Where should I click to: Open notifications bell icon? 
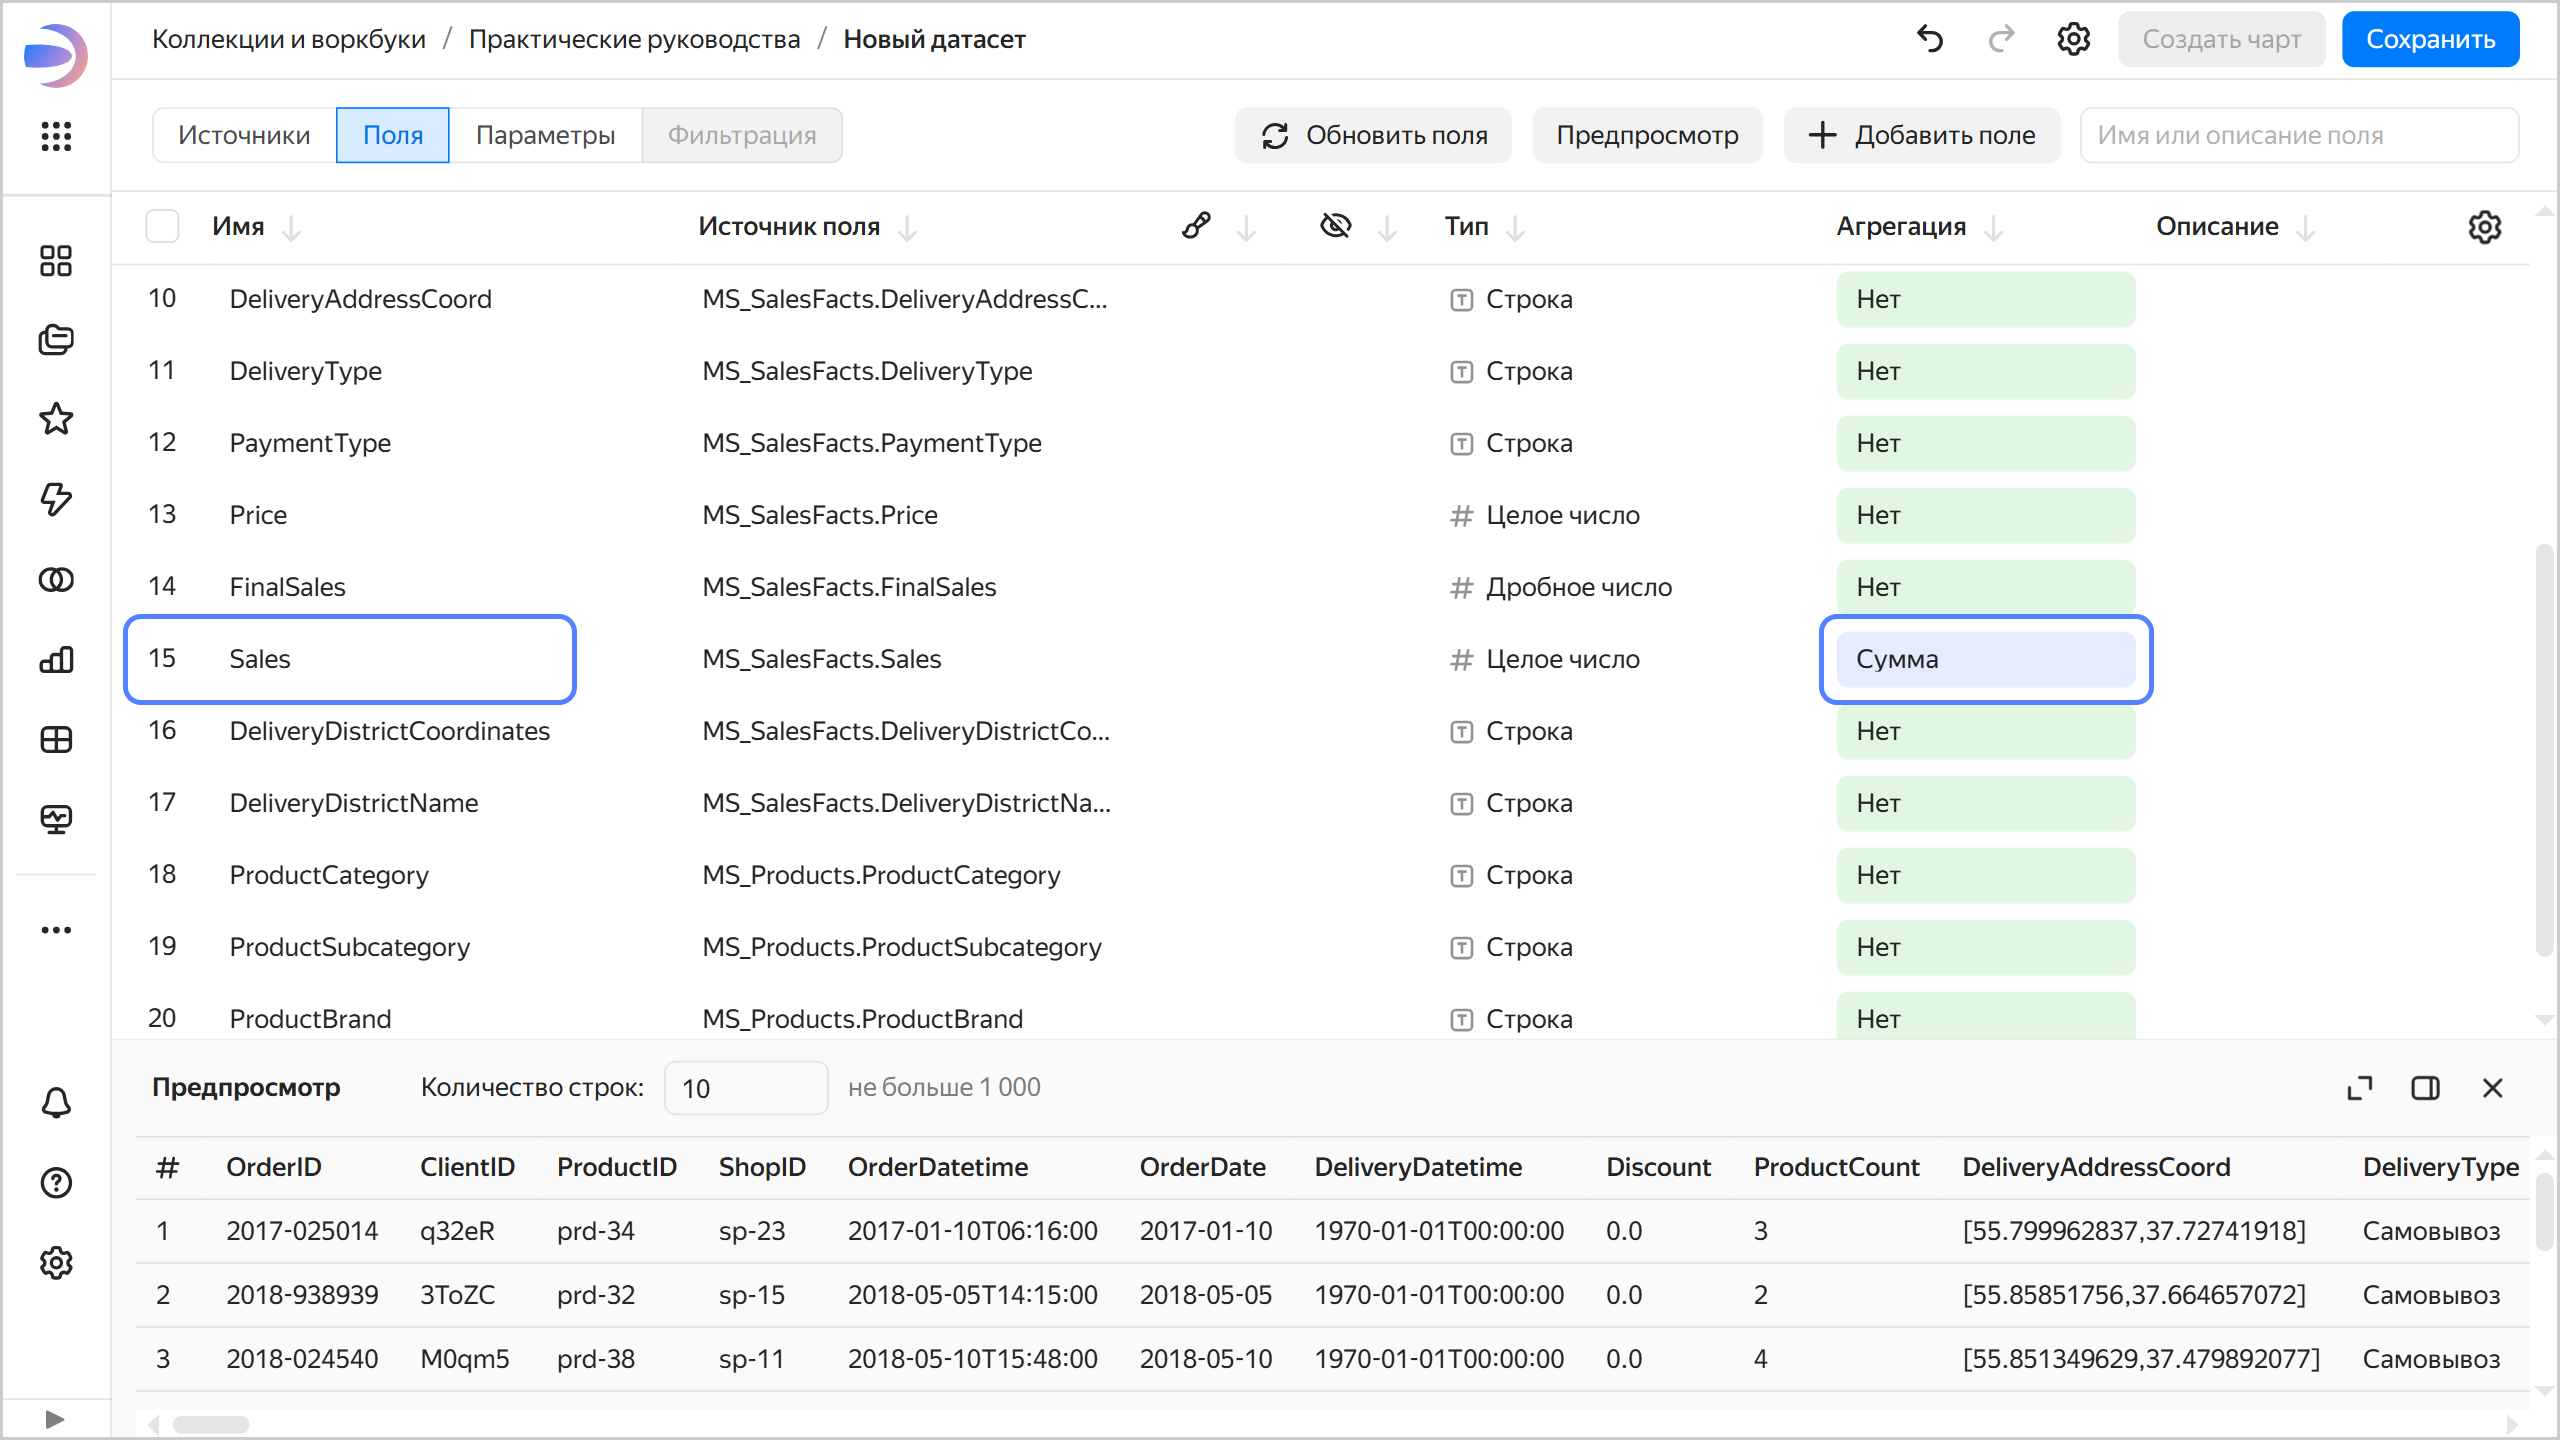tap(56, 1103)
